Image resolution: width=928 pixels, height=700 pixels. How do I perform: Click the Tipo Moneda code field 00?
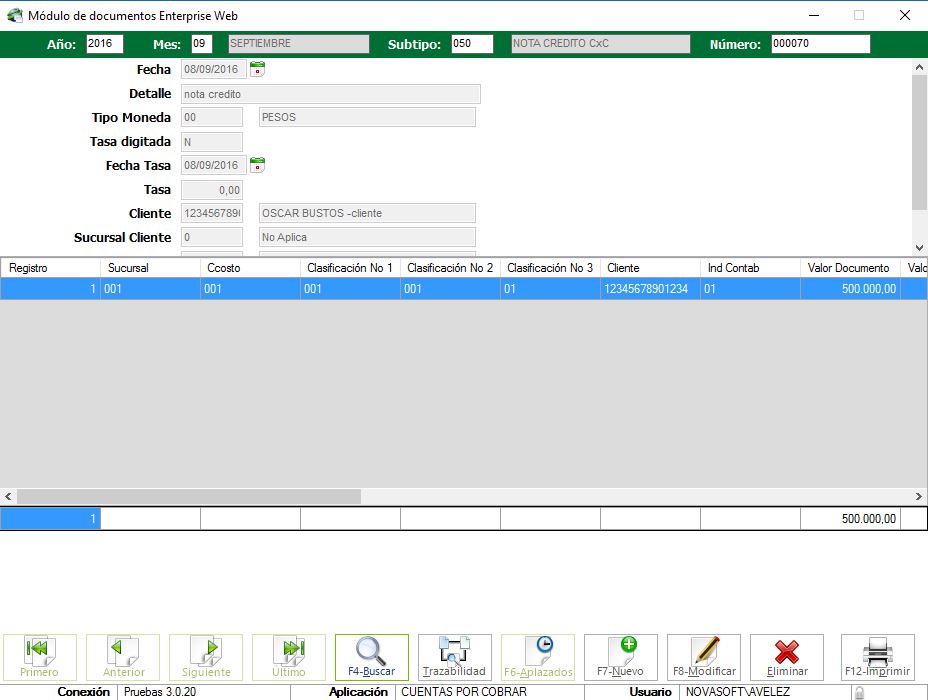click(212, 117)
